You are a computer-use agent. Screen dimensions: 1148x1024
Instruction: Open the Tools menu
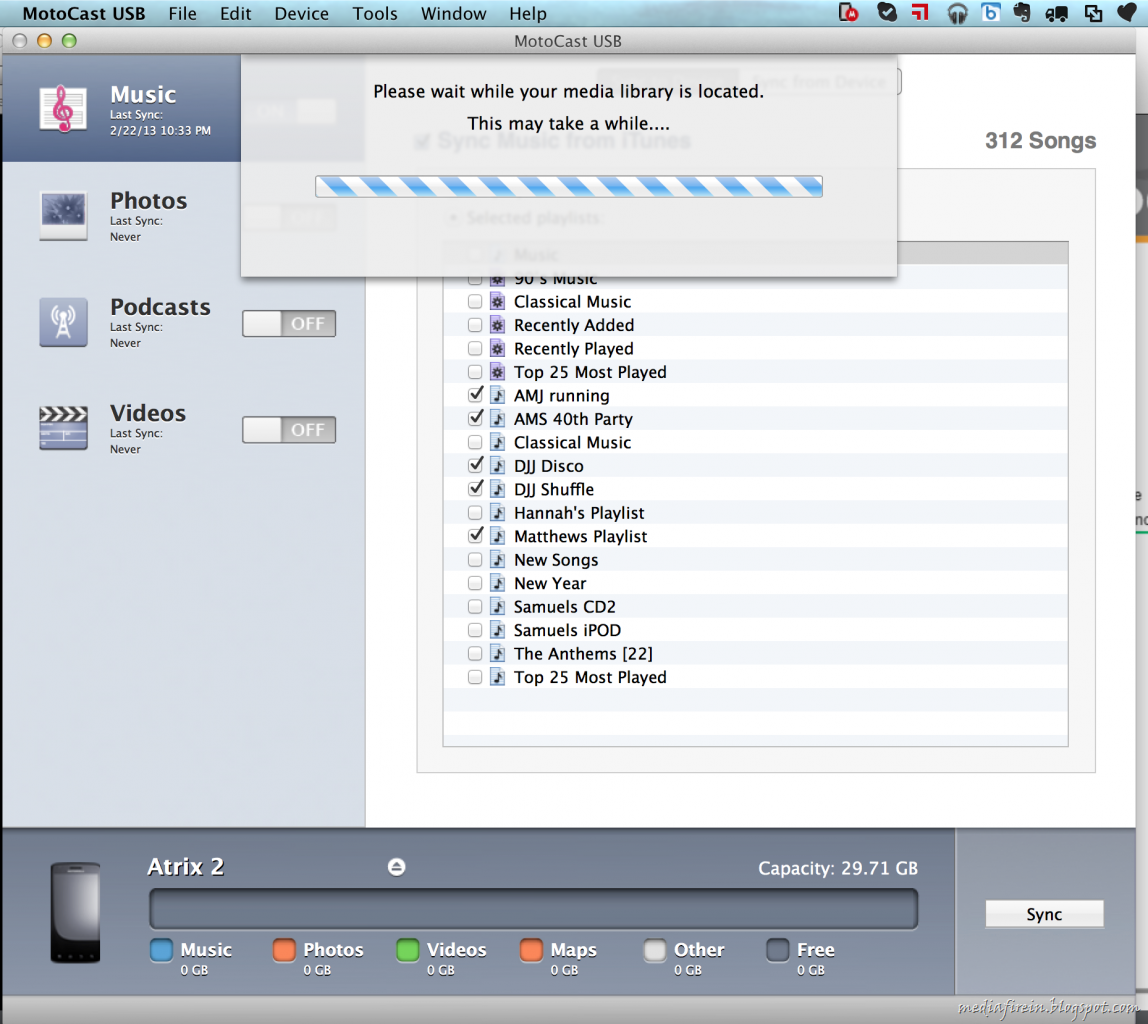pos(375,13)
